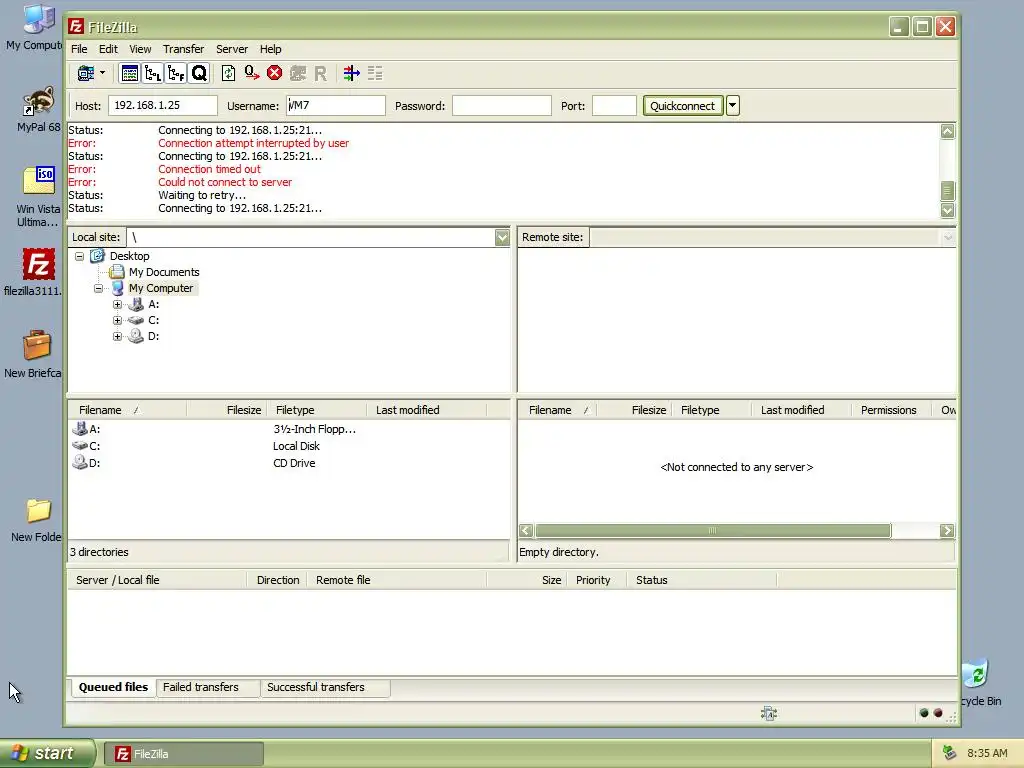
Task: Click the Quickconnect button
Action: [x=682, y=106]
